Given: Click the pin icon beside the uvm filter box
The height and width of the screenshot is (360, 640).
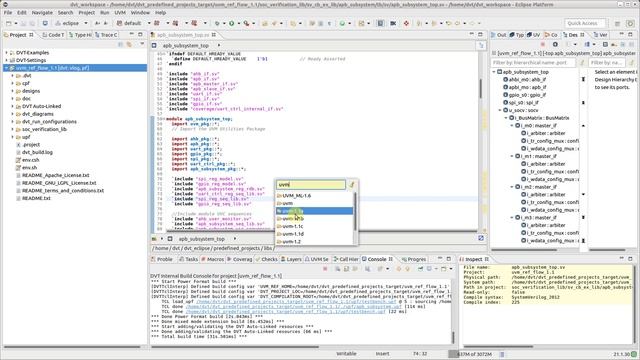Looking at the screenshot, I should [352, 185].
